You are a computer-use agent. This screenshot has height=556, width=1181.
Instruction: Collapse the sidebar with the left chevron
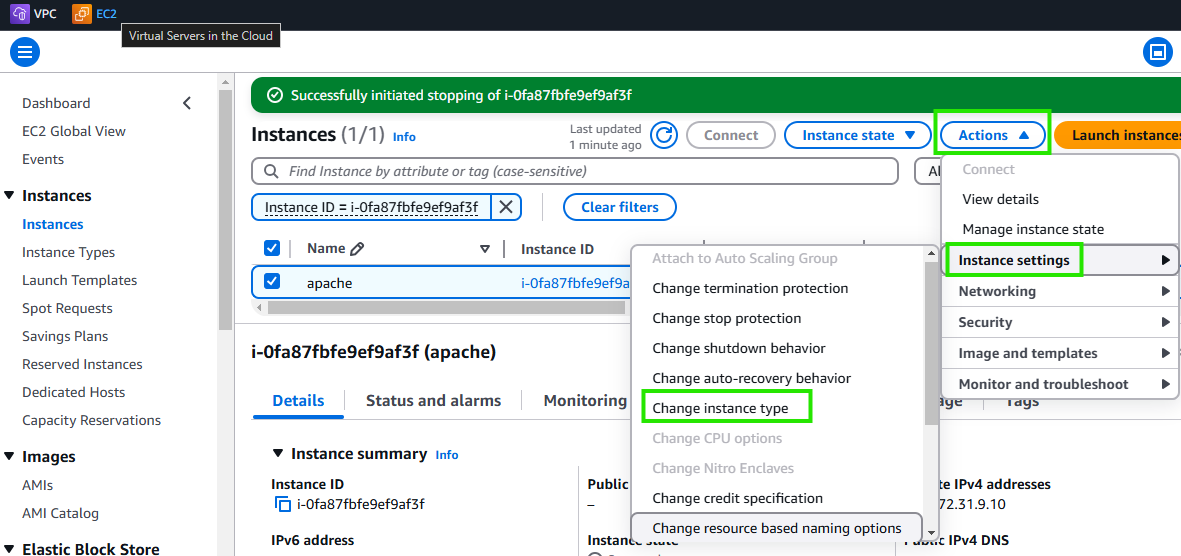point(187,103)
